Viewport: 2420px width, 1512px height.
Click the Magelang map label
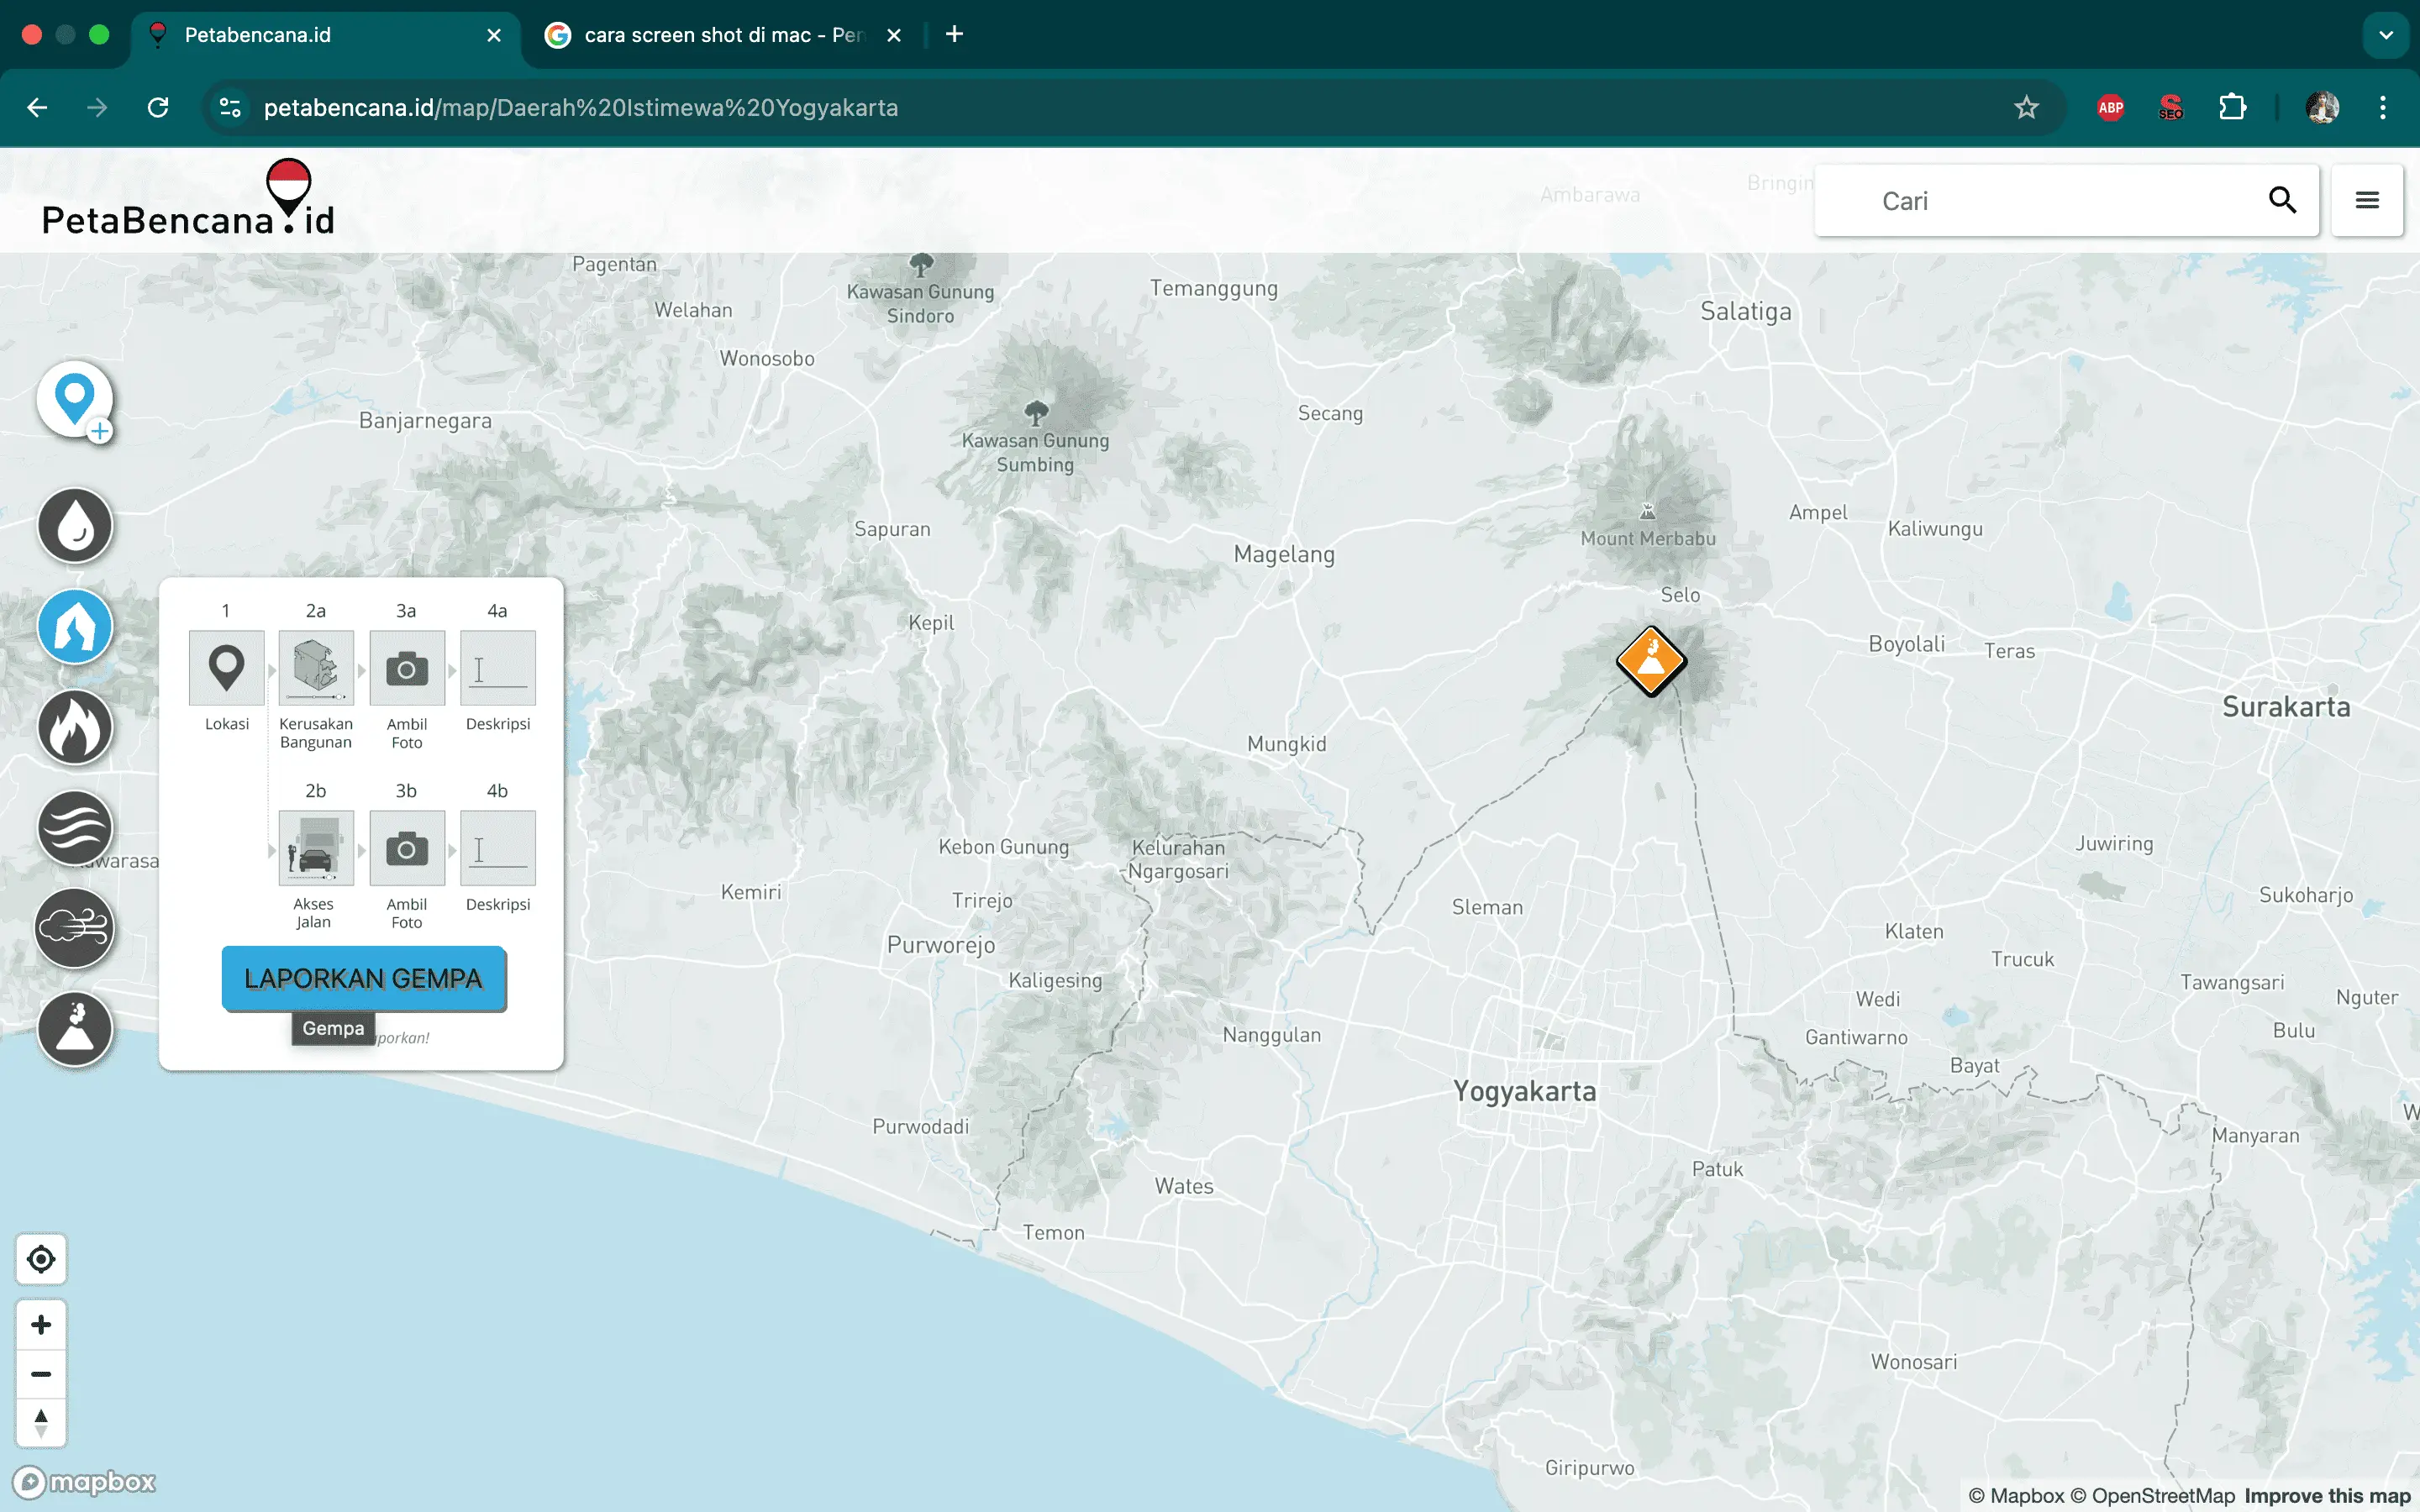(1284, 554)
